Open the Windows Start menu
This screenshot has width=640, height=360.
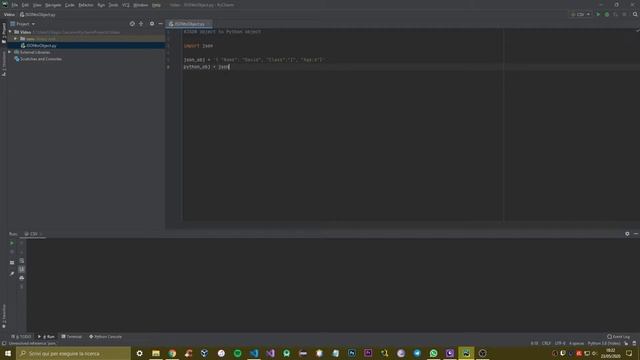coord(8,353)
